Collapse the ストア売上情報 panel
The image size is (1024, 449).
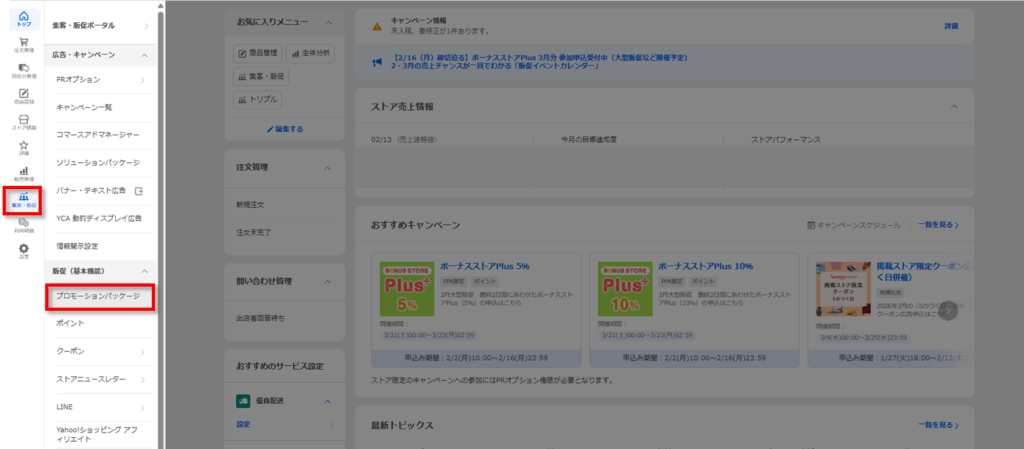(954, 106)
